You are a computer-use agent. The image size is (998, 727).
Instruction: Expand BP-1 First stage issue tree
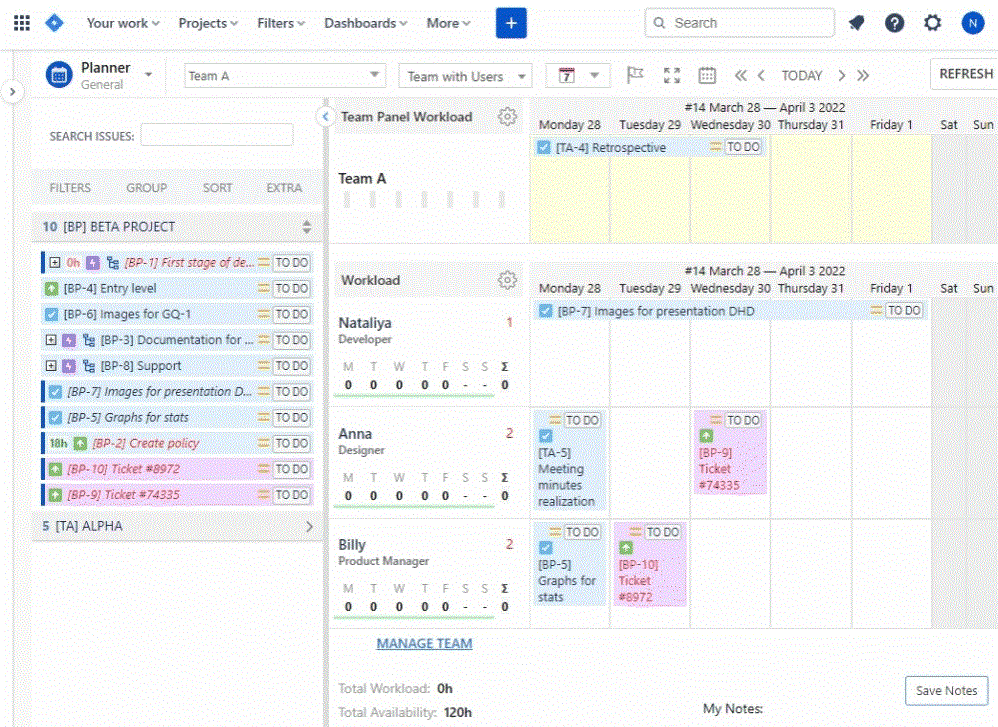point(55,262)
